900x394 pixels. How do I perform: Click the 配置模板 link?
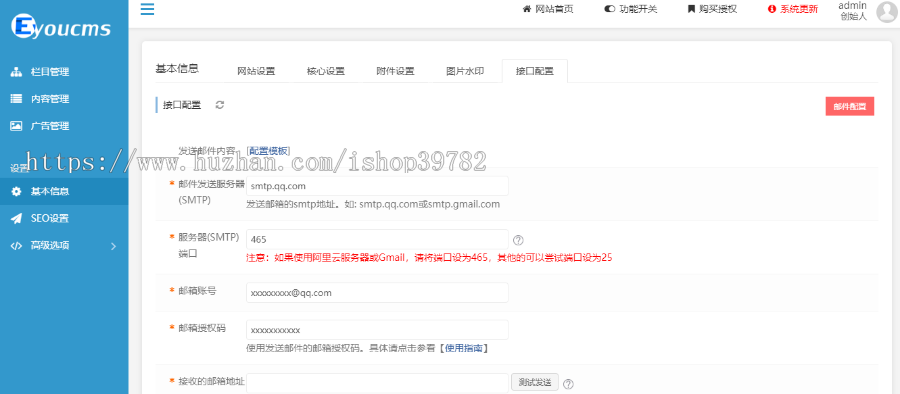(x=268, y=150)
